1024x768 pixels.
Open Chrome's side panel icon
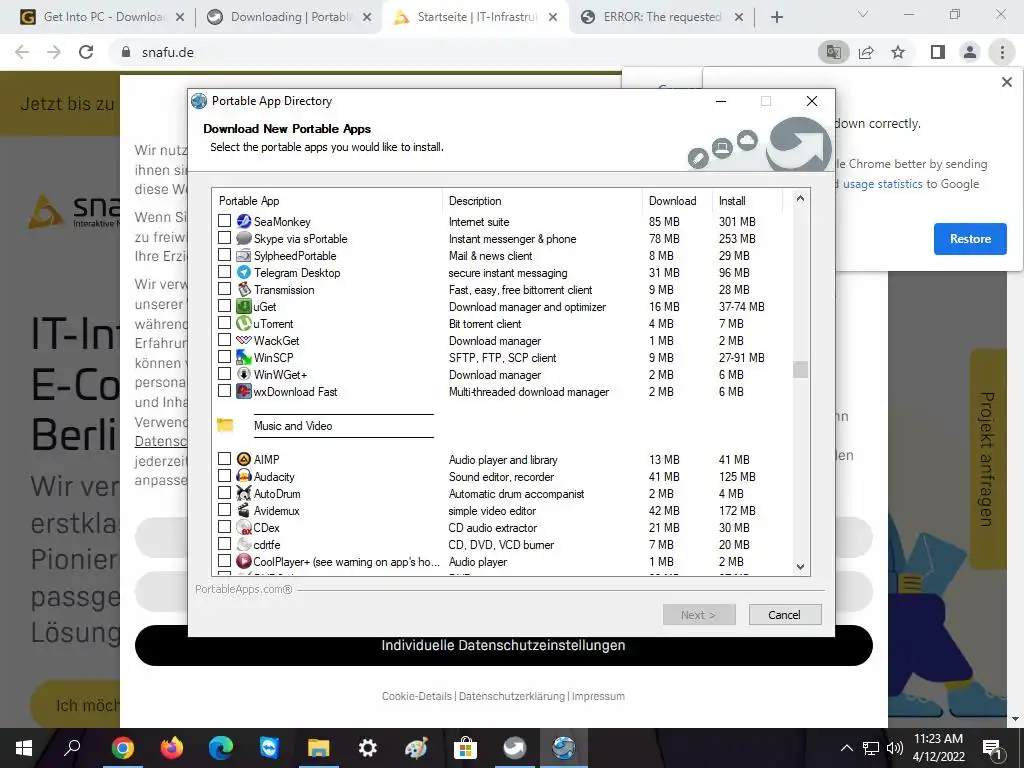tap(938, 52)
